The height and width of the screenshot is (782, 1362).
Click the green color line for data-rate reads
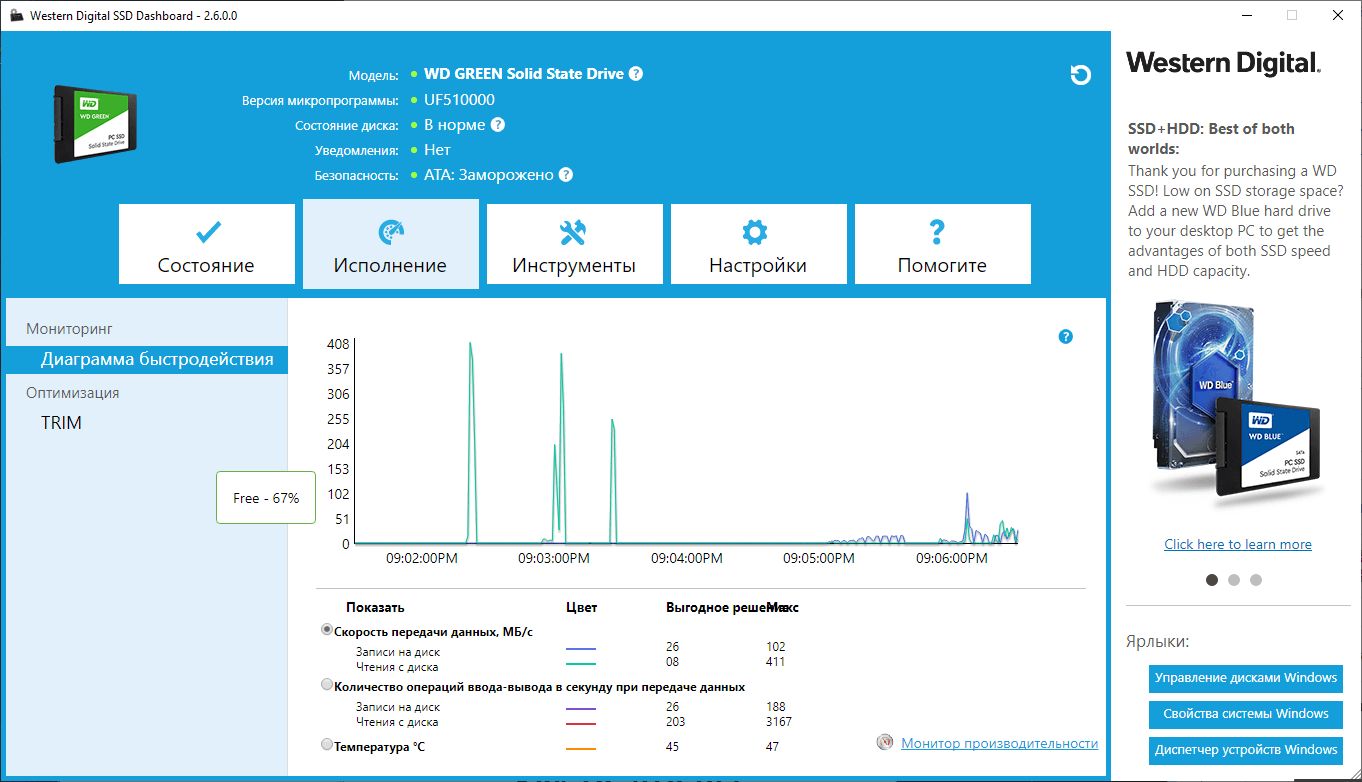pos(581,664)
